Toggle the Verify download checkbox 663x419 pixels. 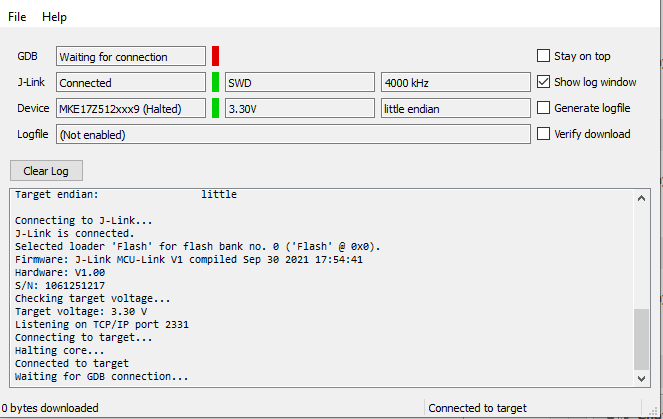[544, 134]
